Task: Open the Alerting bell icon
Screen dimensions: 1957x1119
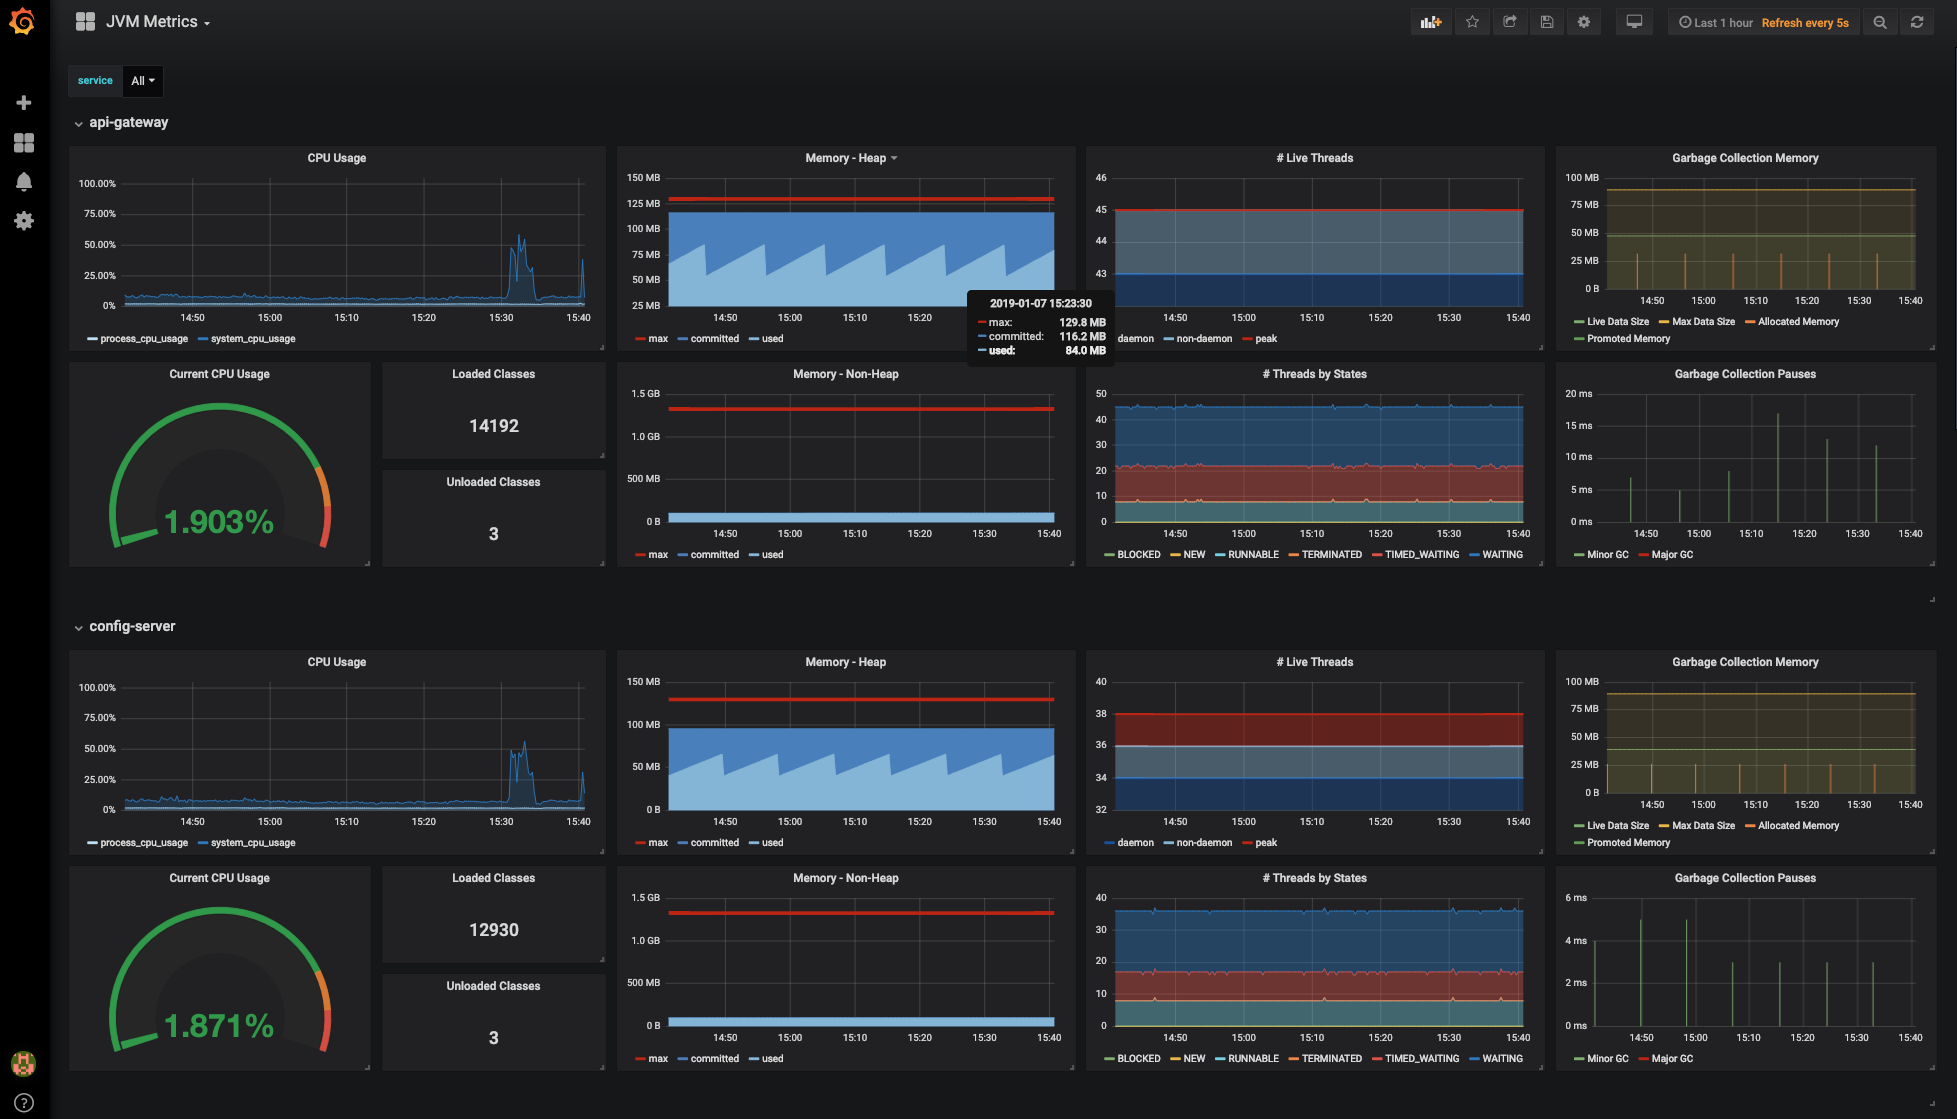Action: (24, 181)
